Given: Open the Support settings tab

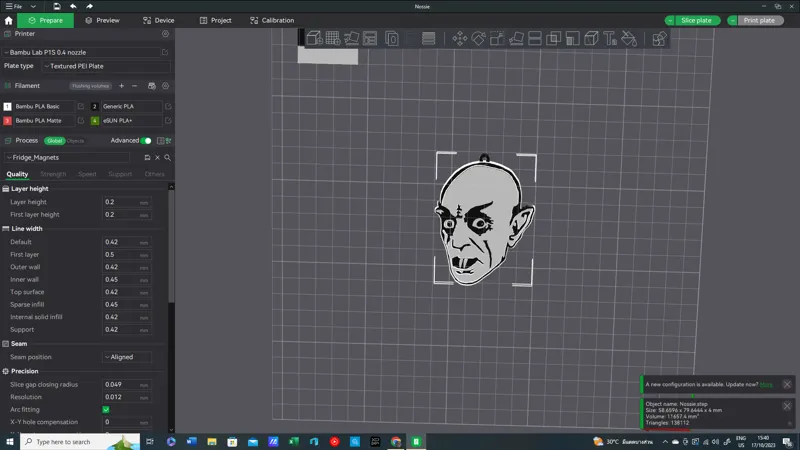Looking at the screenshot, I should pos(120,174).
